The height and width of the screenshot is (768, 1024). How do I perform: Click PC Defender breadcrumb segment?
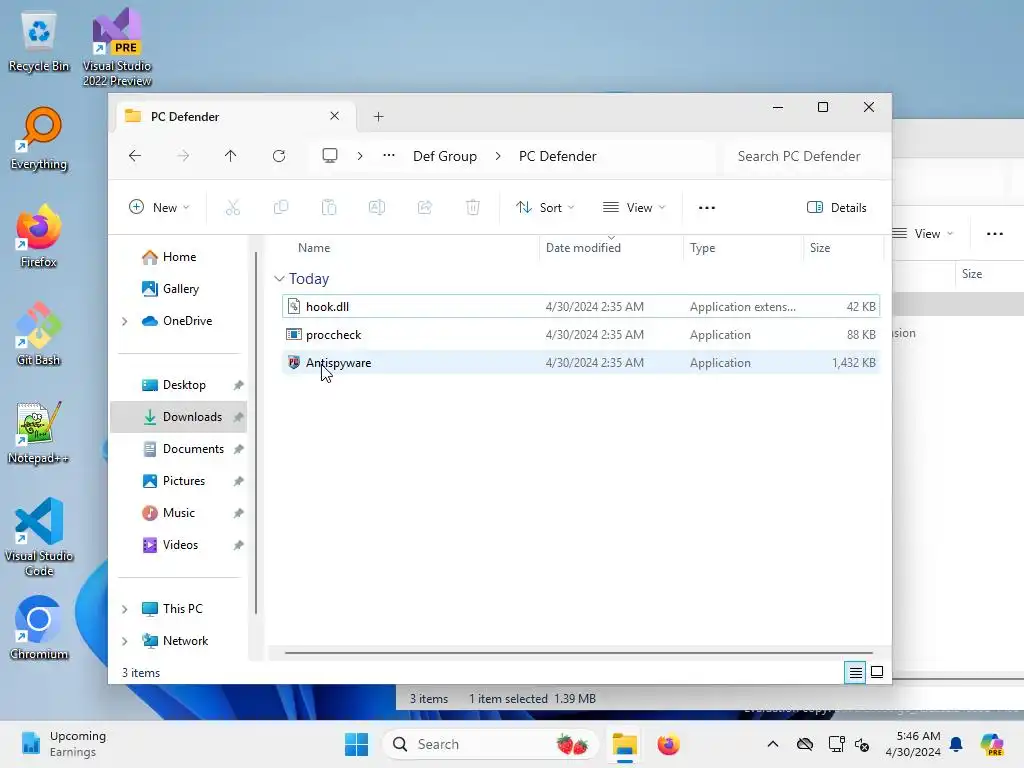(x=558, y=156)
